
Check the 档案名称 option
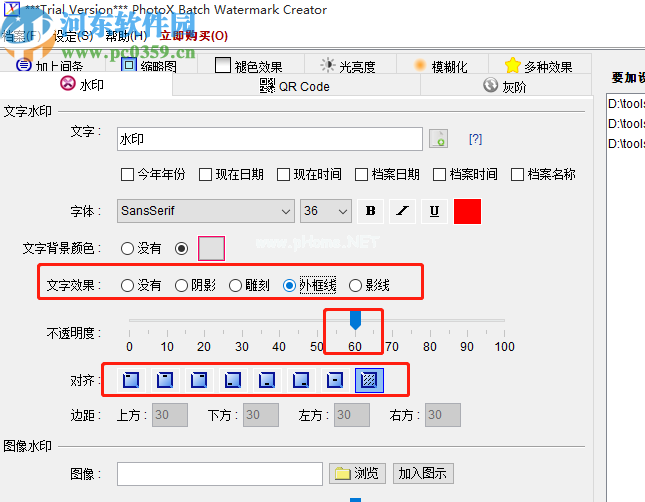click(x=518, y=175)
